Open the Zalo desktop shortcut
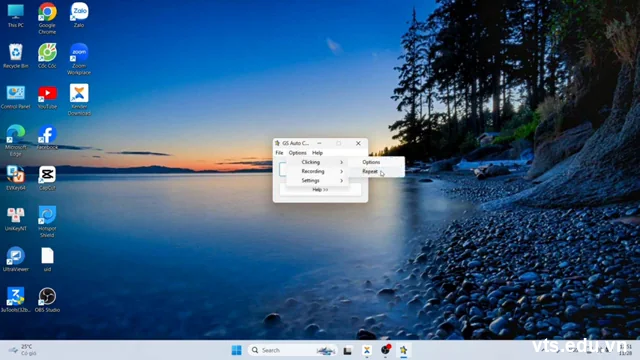This screenshot has height=360, width=640. [79, 16]
